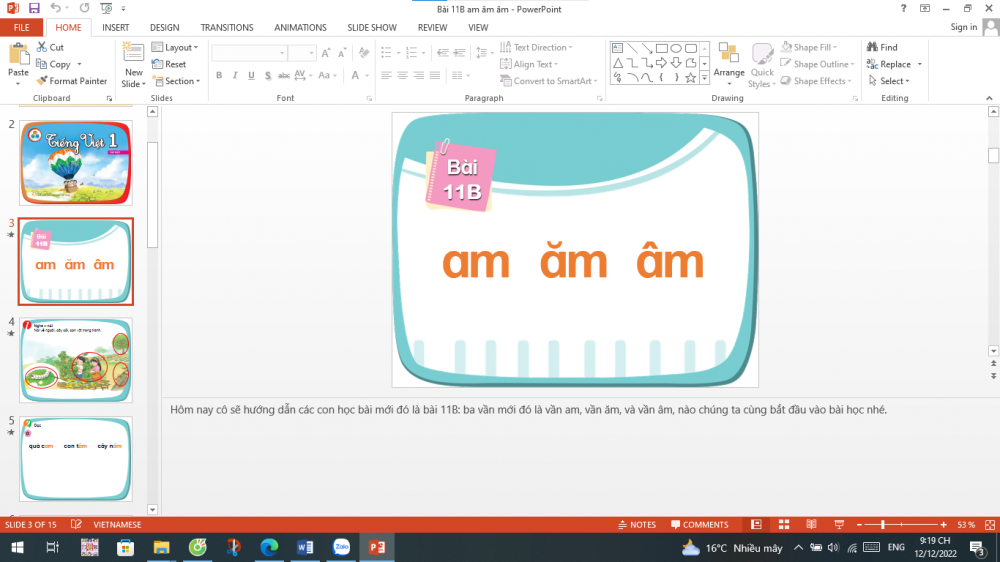Switch to Reading View in status bar
Screen dimensions: 1000x562
(x=811, y=524)
